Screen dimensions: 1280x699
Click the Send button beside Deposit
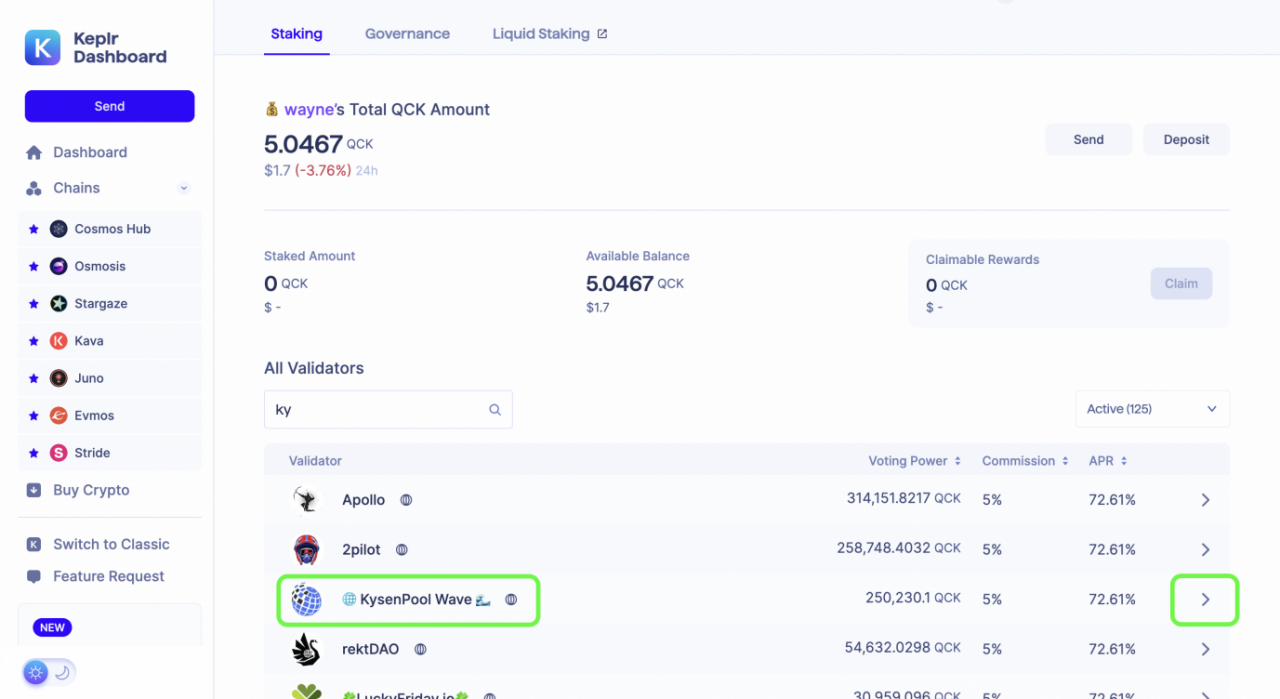(x=1089, y=140)
